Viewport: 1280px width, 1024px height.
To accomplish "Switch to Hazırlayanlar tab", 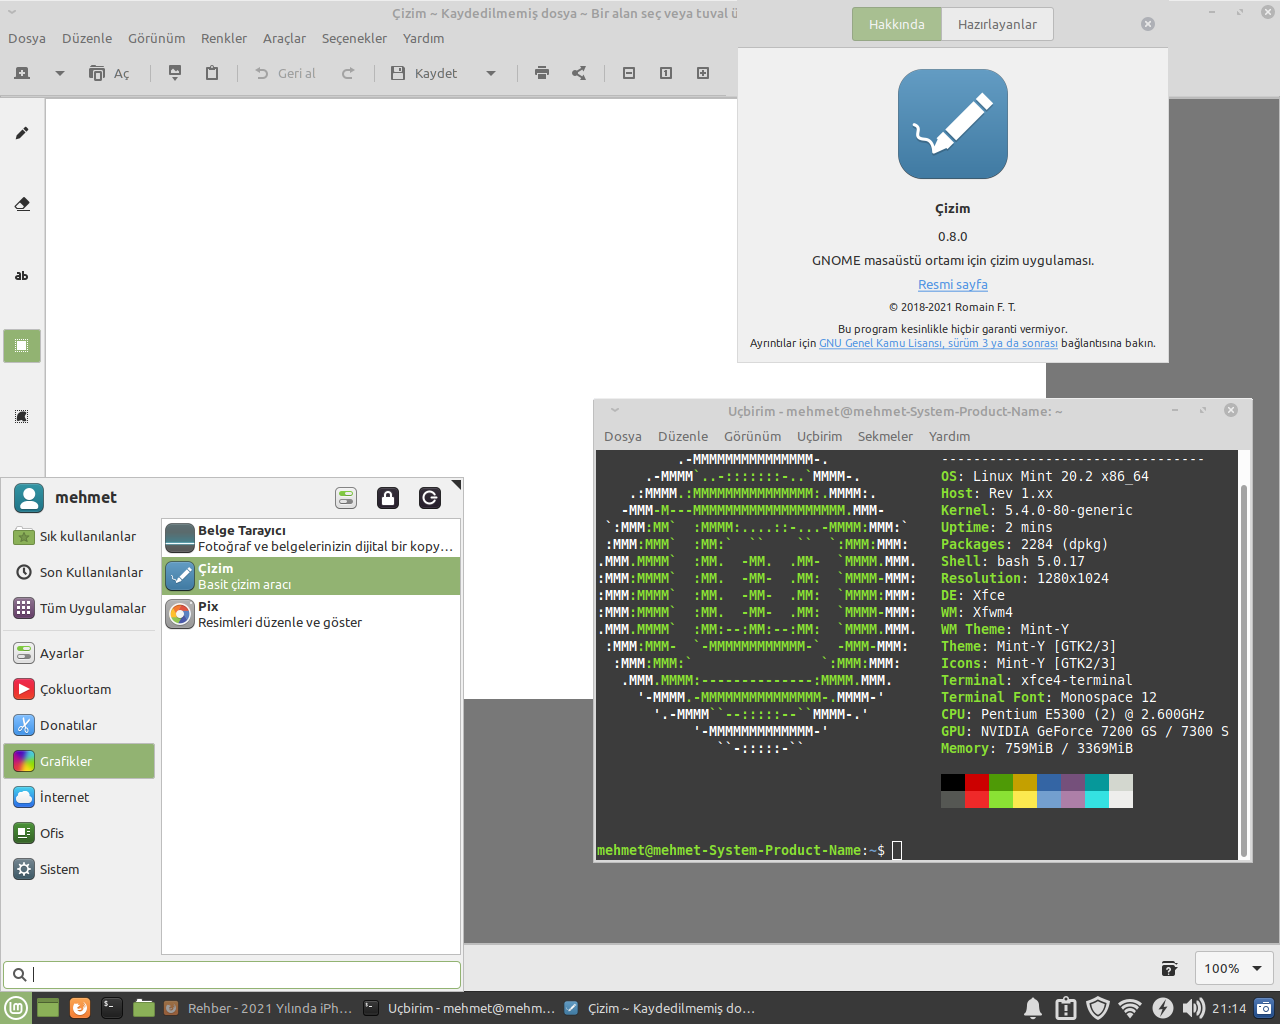I will coord(997,24).
